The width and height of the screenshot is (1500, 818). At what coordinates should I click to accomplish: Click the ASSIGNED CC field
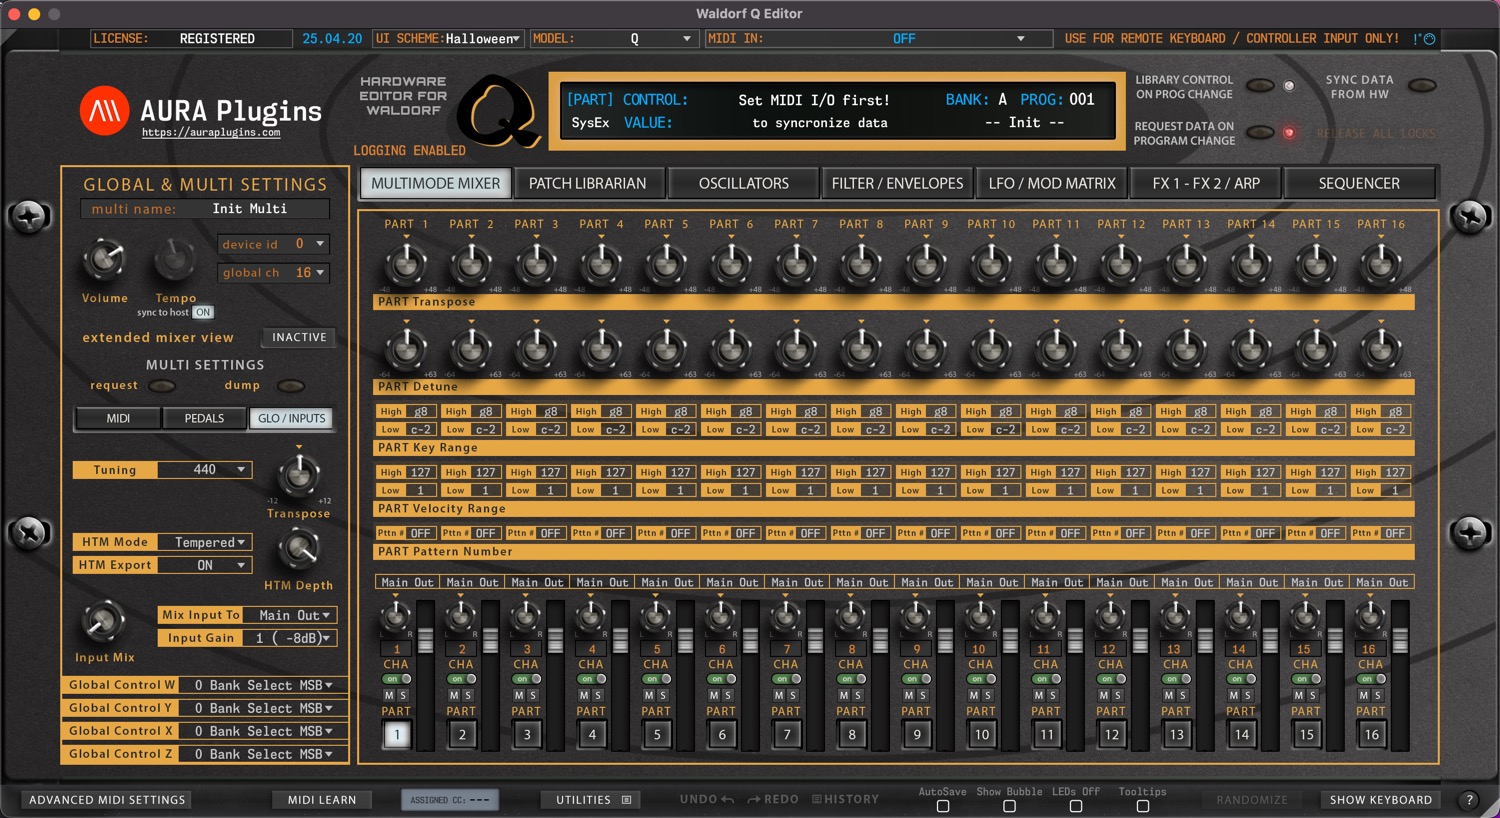(x=450, y=800)
